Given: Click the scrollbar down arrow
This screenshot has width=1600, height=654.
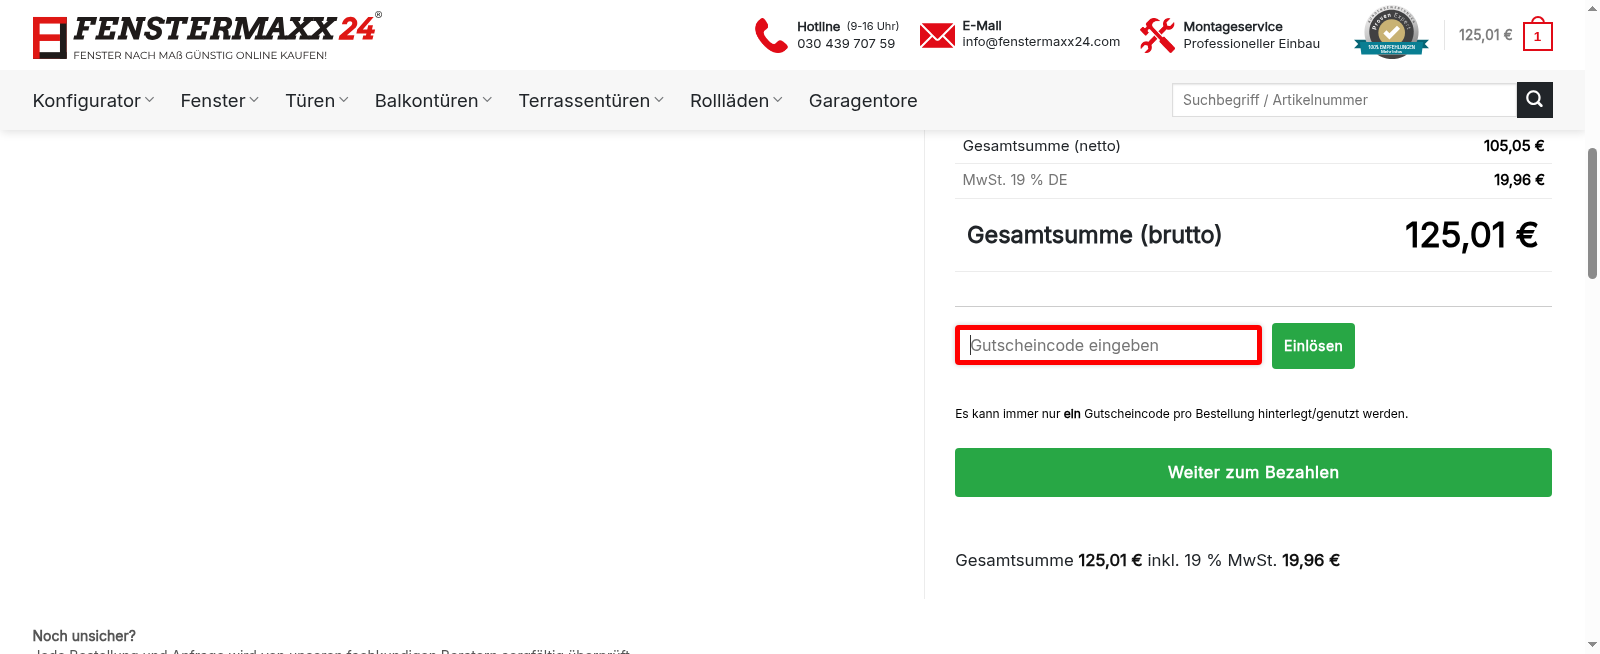Looking at the screenshot, I should click(1592, 645).
